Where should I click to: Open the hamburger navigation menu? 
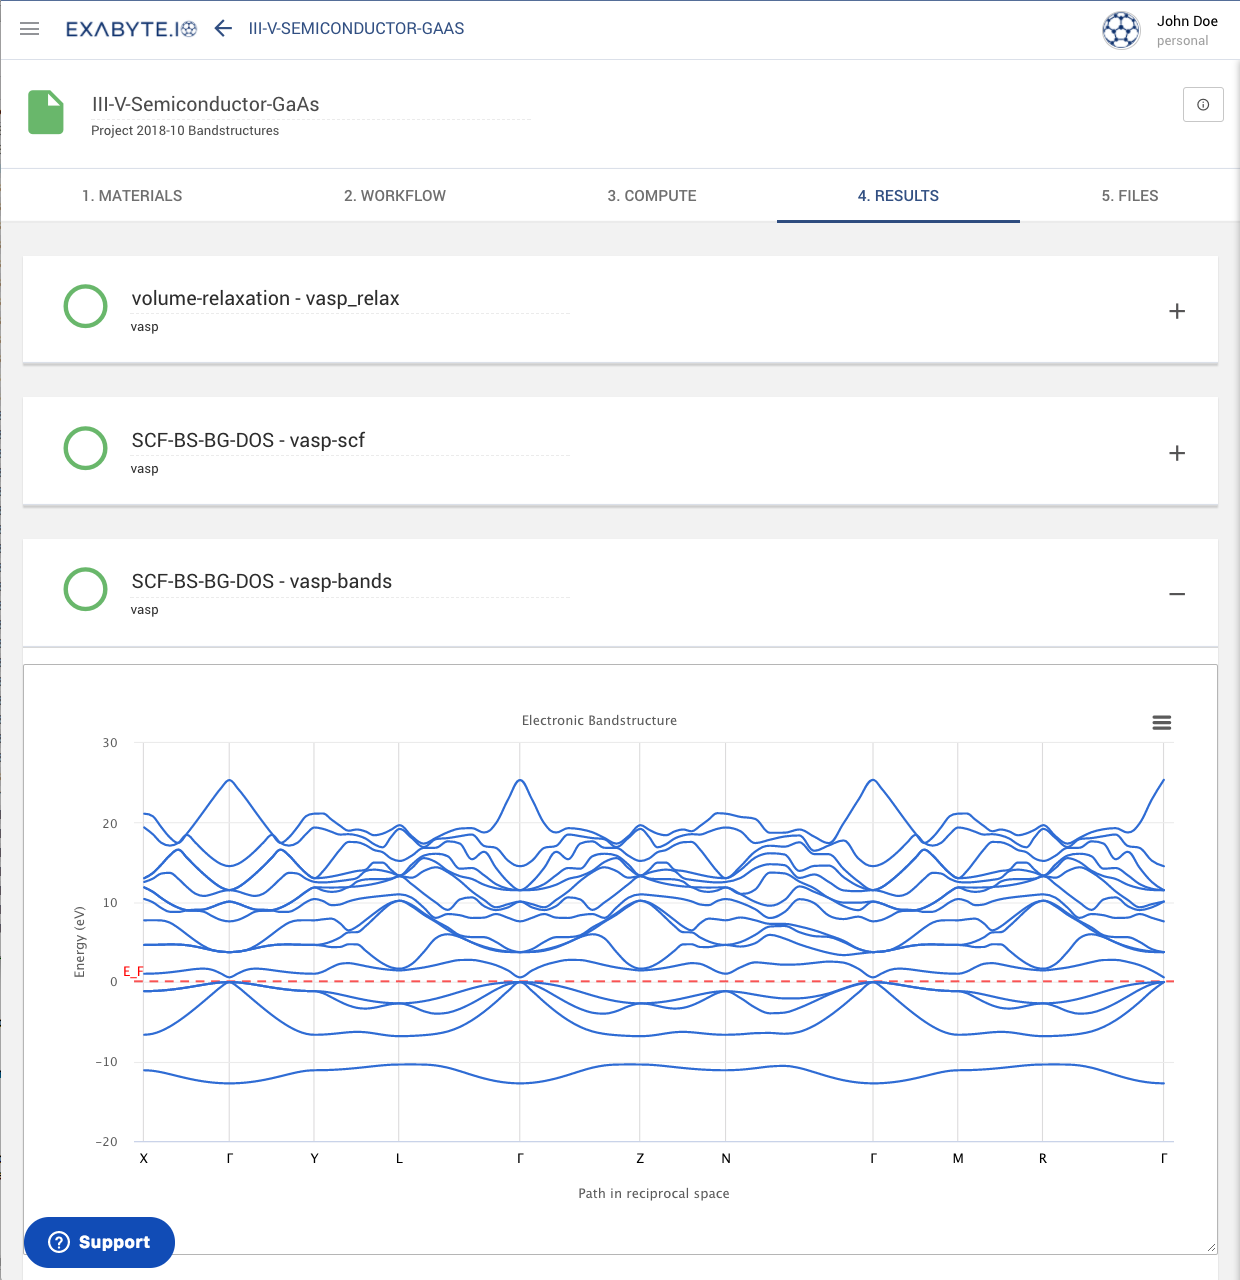[x=30, y=29]
